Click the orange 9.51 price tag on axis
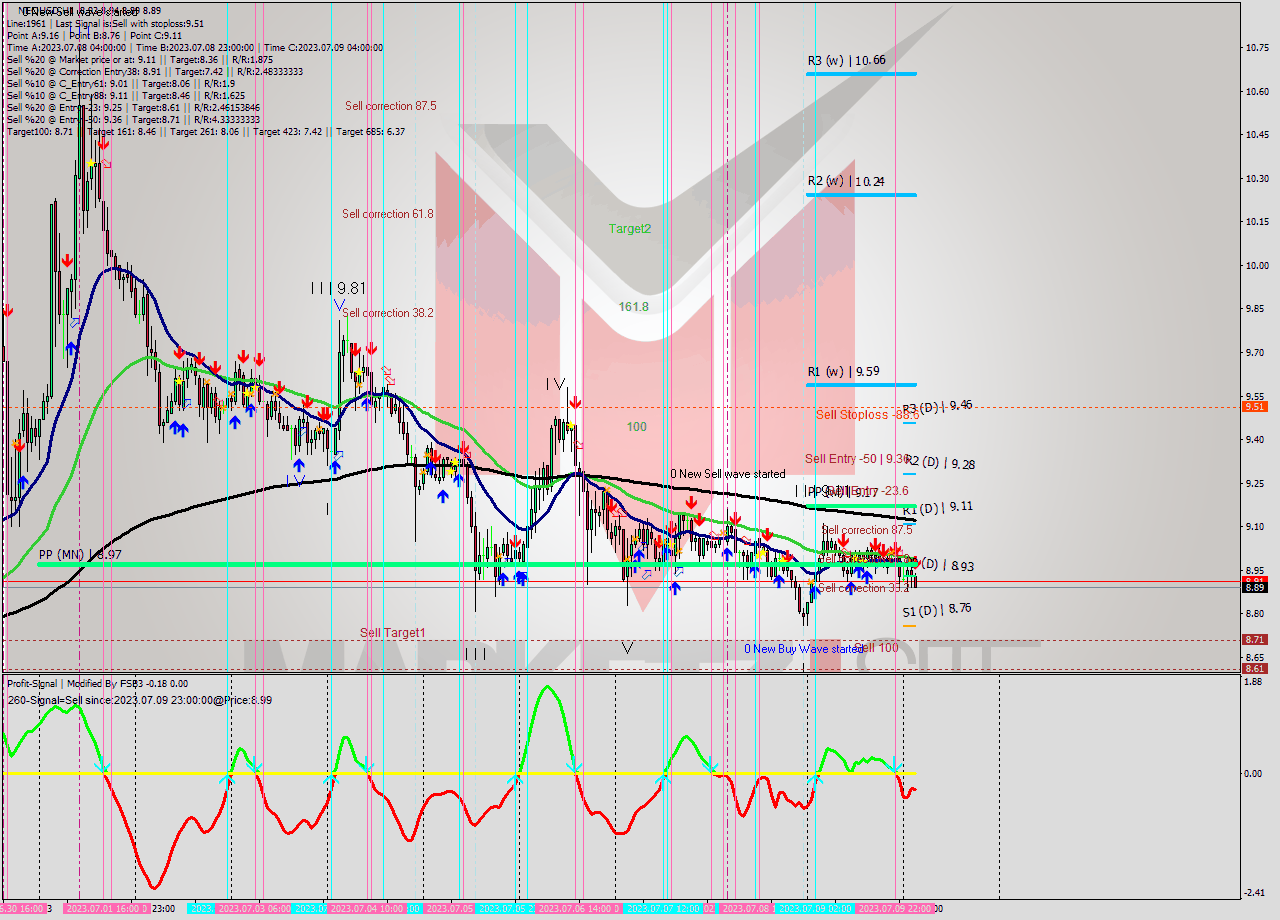 click(1255, 407)
